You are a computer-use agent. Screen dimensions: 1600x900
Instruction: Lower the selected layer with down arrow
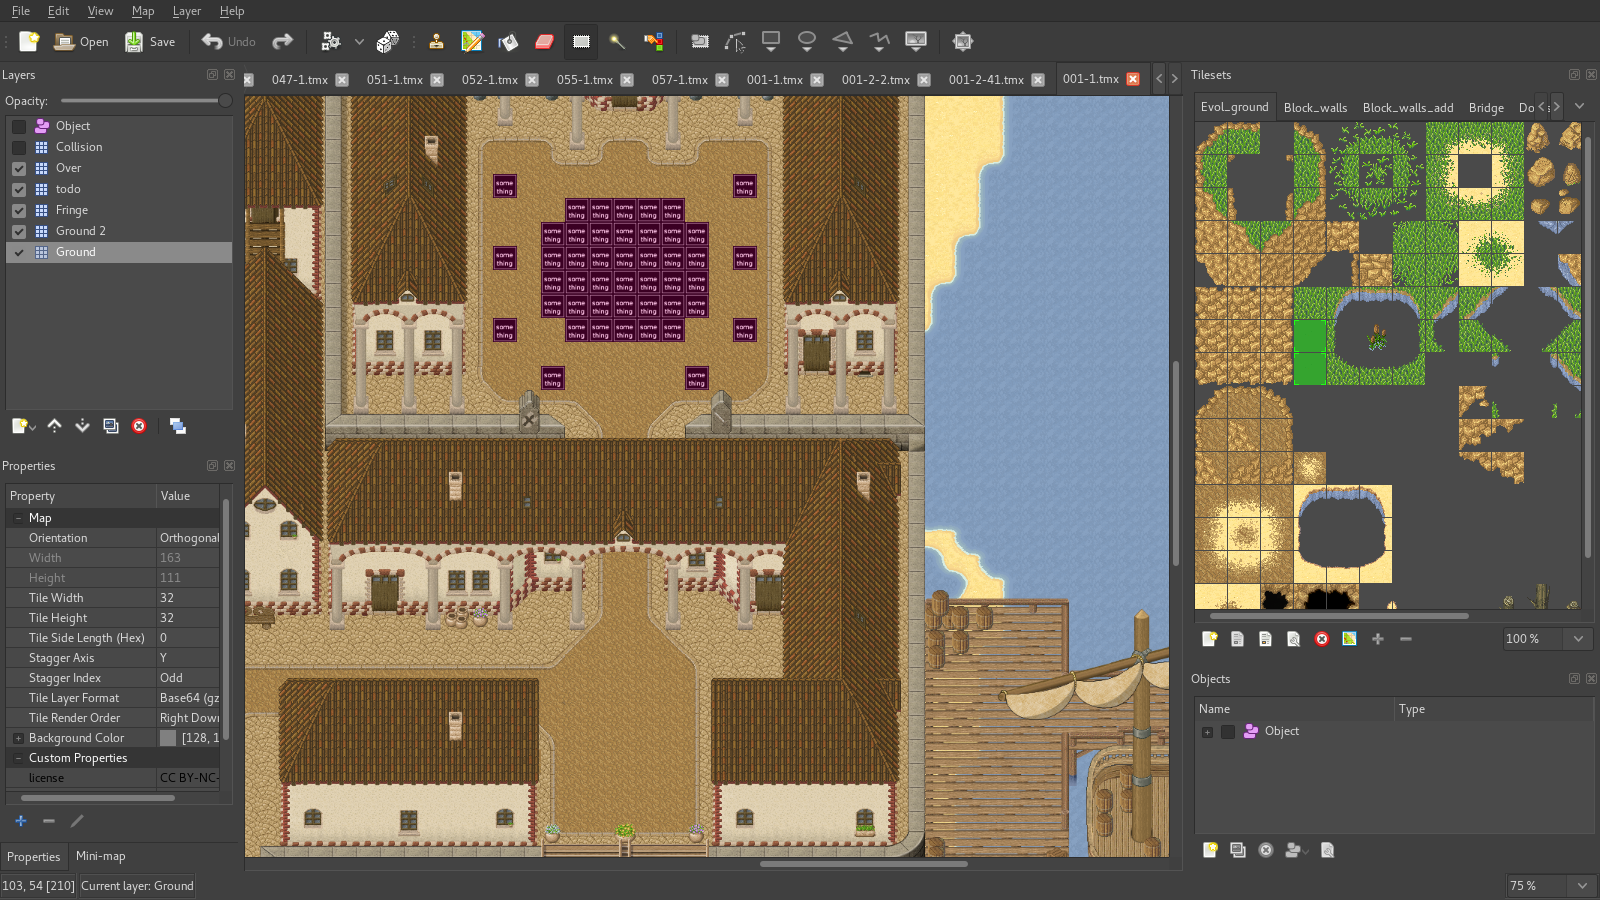82,426
